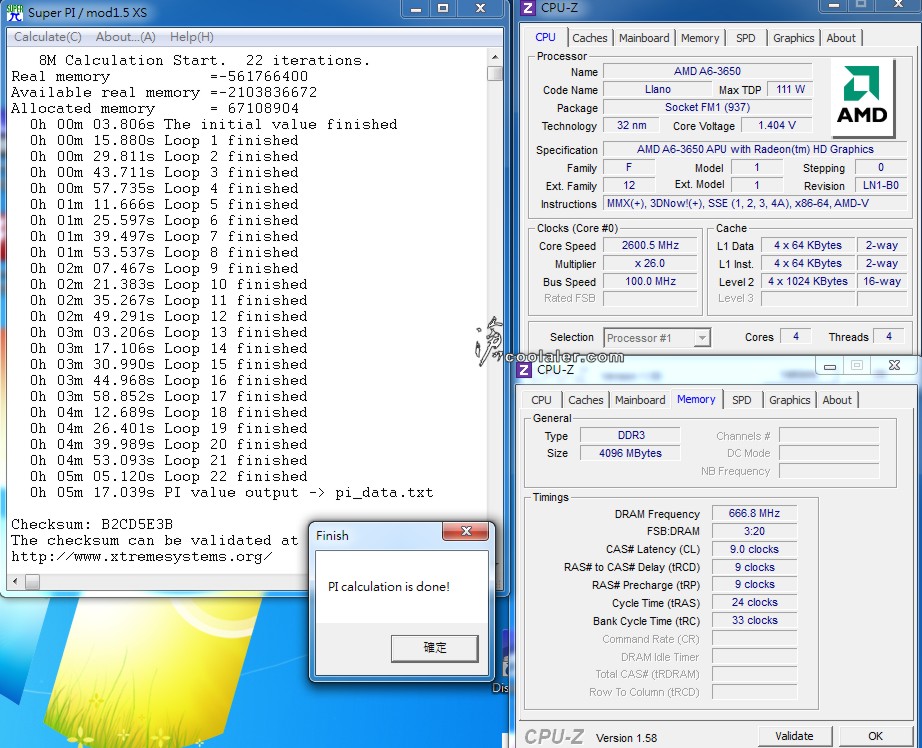Click the '4096 MBytes' memory Size value
This screenshot has height=748, width=922.
point(630,453)
